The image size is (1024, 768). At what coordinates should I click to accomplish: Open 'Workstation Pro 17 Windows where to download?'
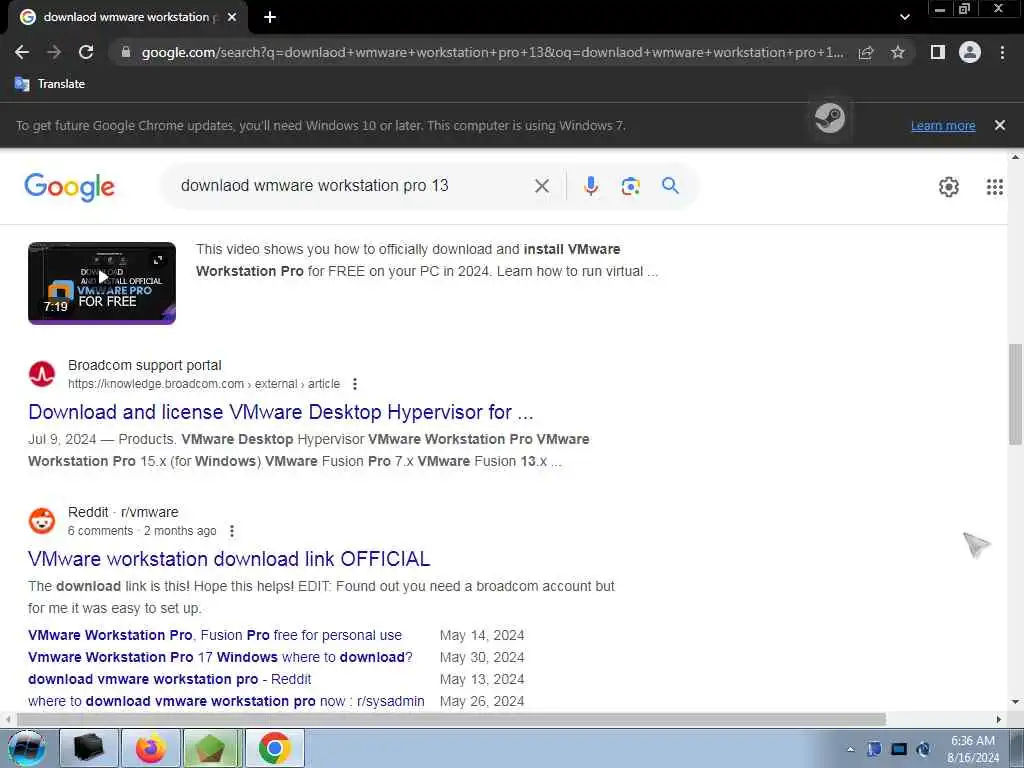(x=220, y=657)
